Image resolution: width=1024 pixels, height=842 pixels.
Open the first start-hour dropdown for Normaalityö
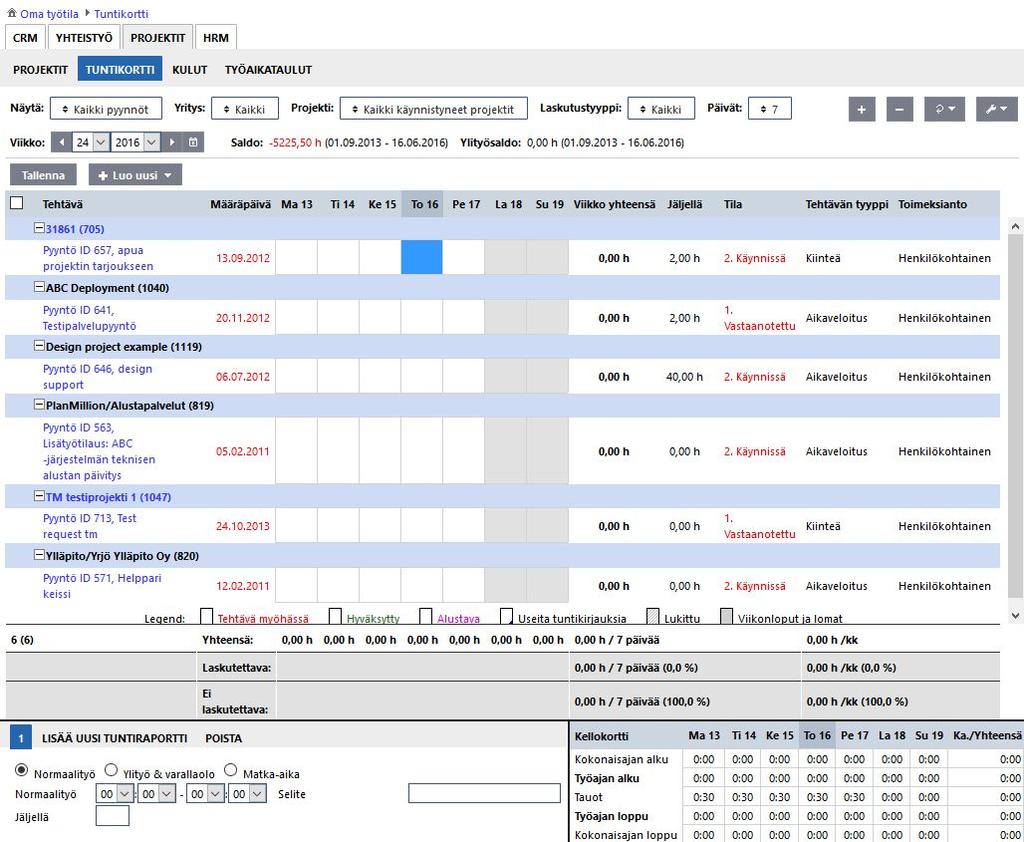click(x=115, y=794)
